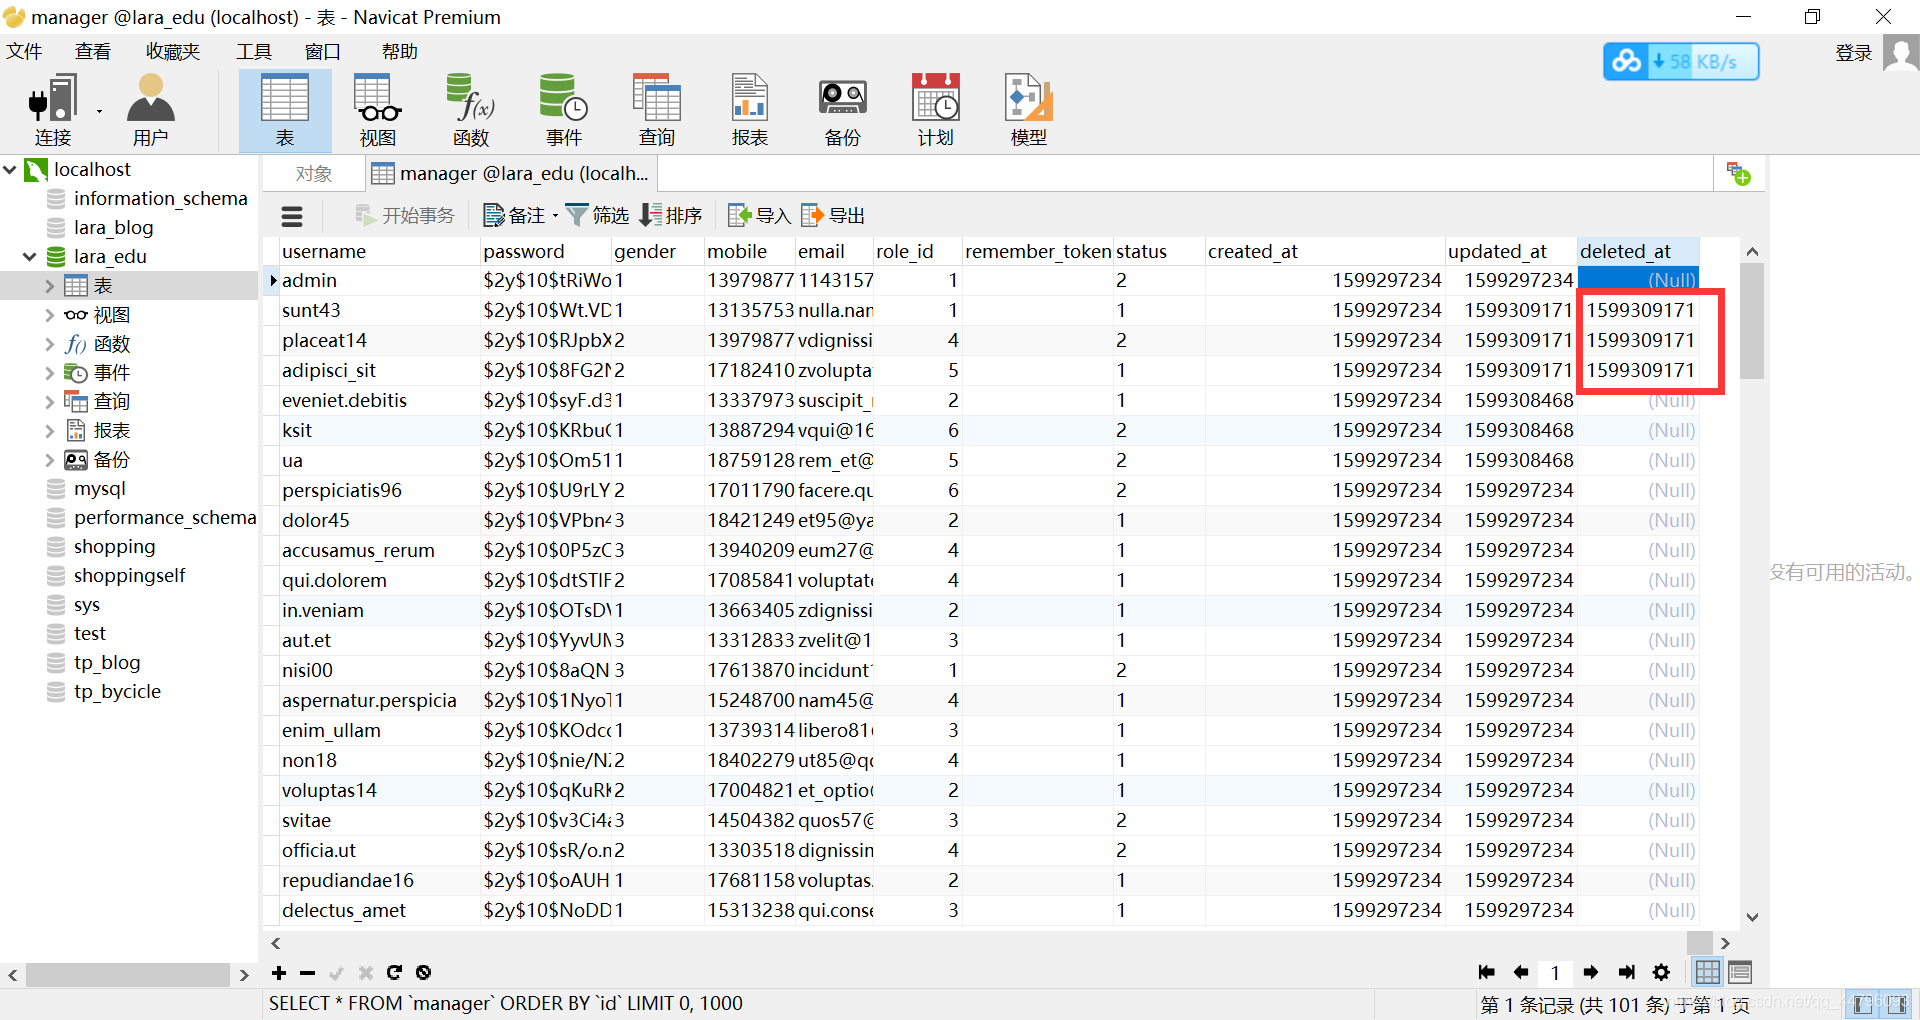Expand the 函数 functions node in tree
The width and height of the screenshot is (1920, 1020).
[x=49, y=344]
